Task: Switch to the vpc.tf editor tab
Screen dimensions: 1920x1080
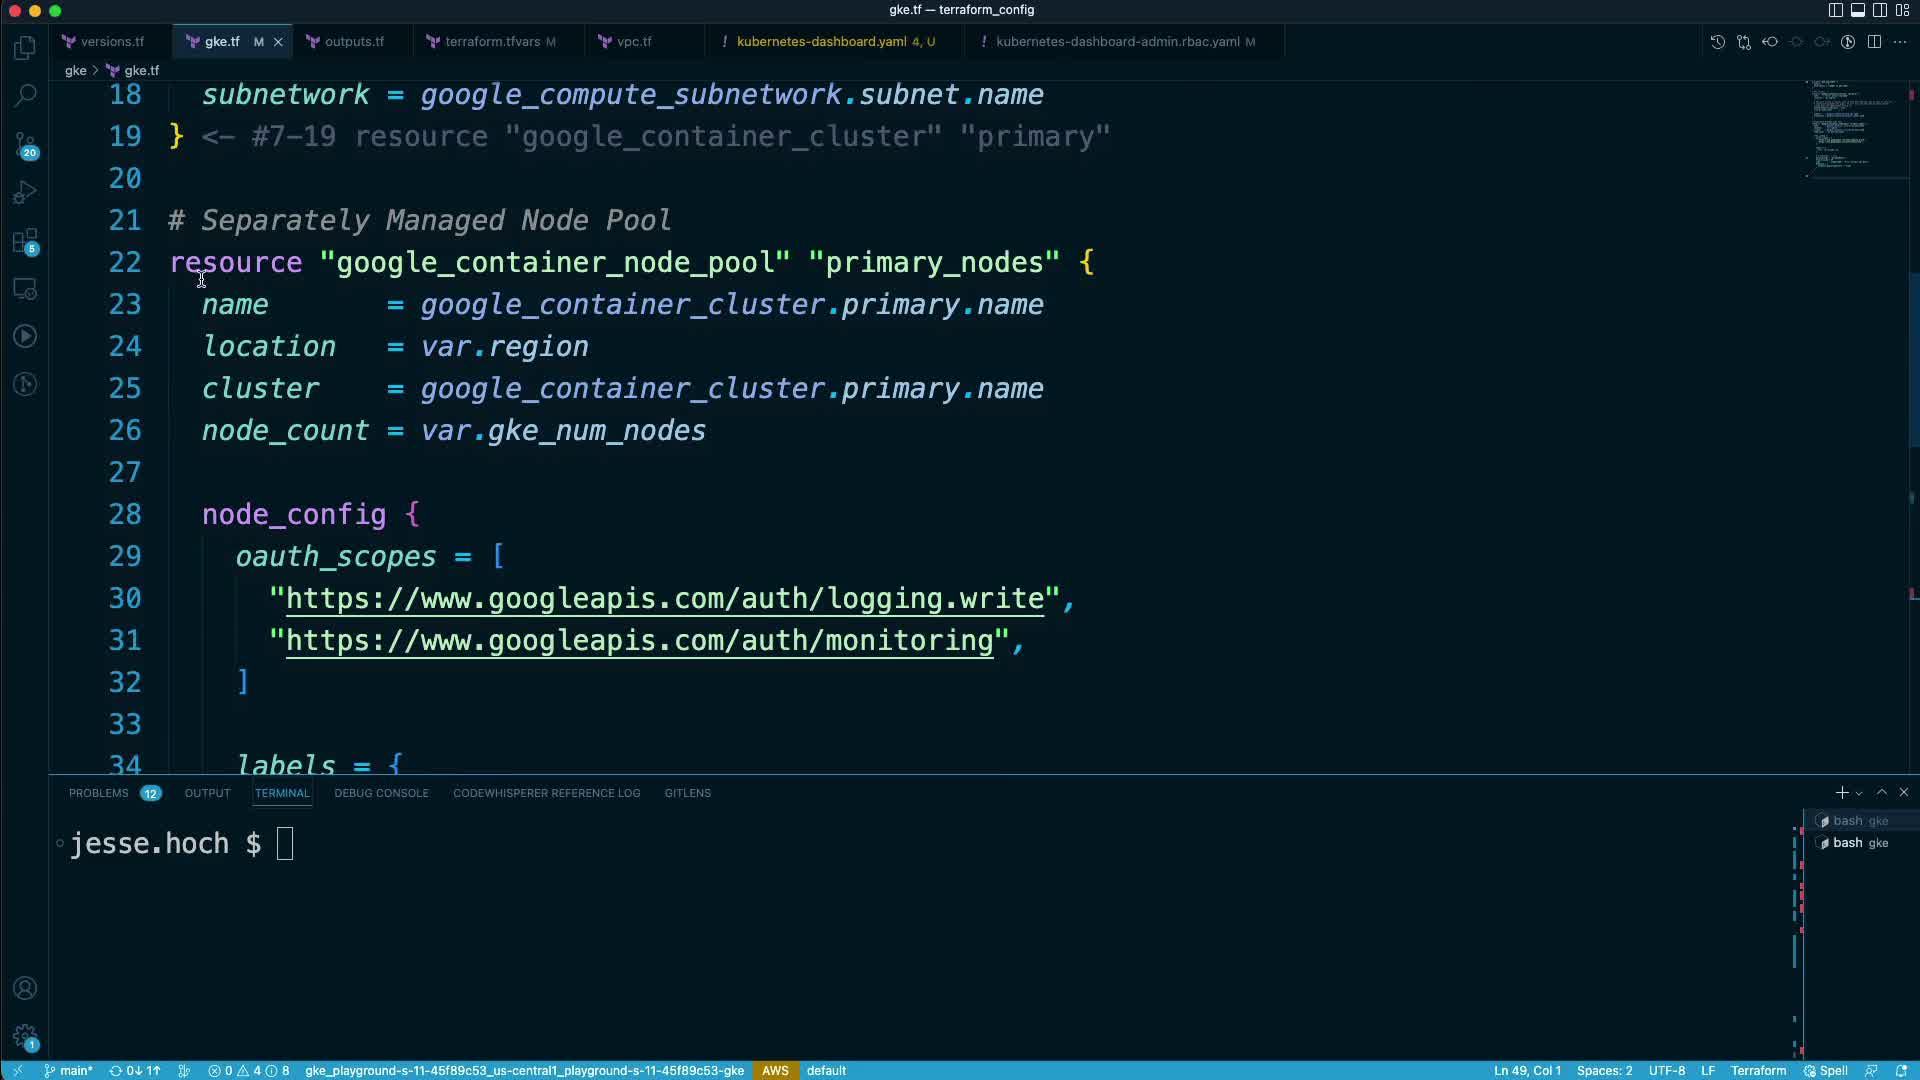Action: pyautogui.click(x=634, y=42)
